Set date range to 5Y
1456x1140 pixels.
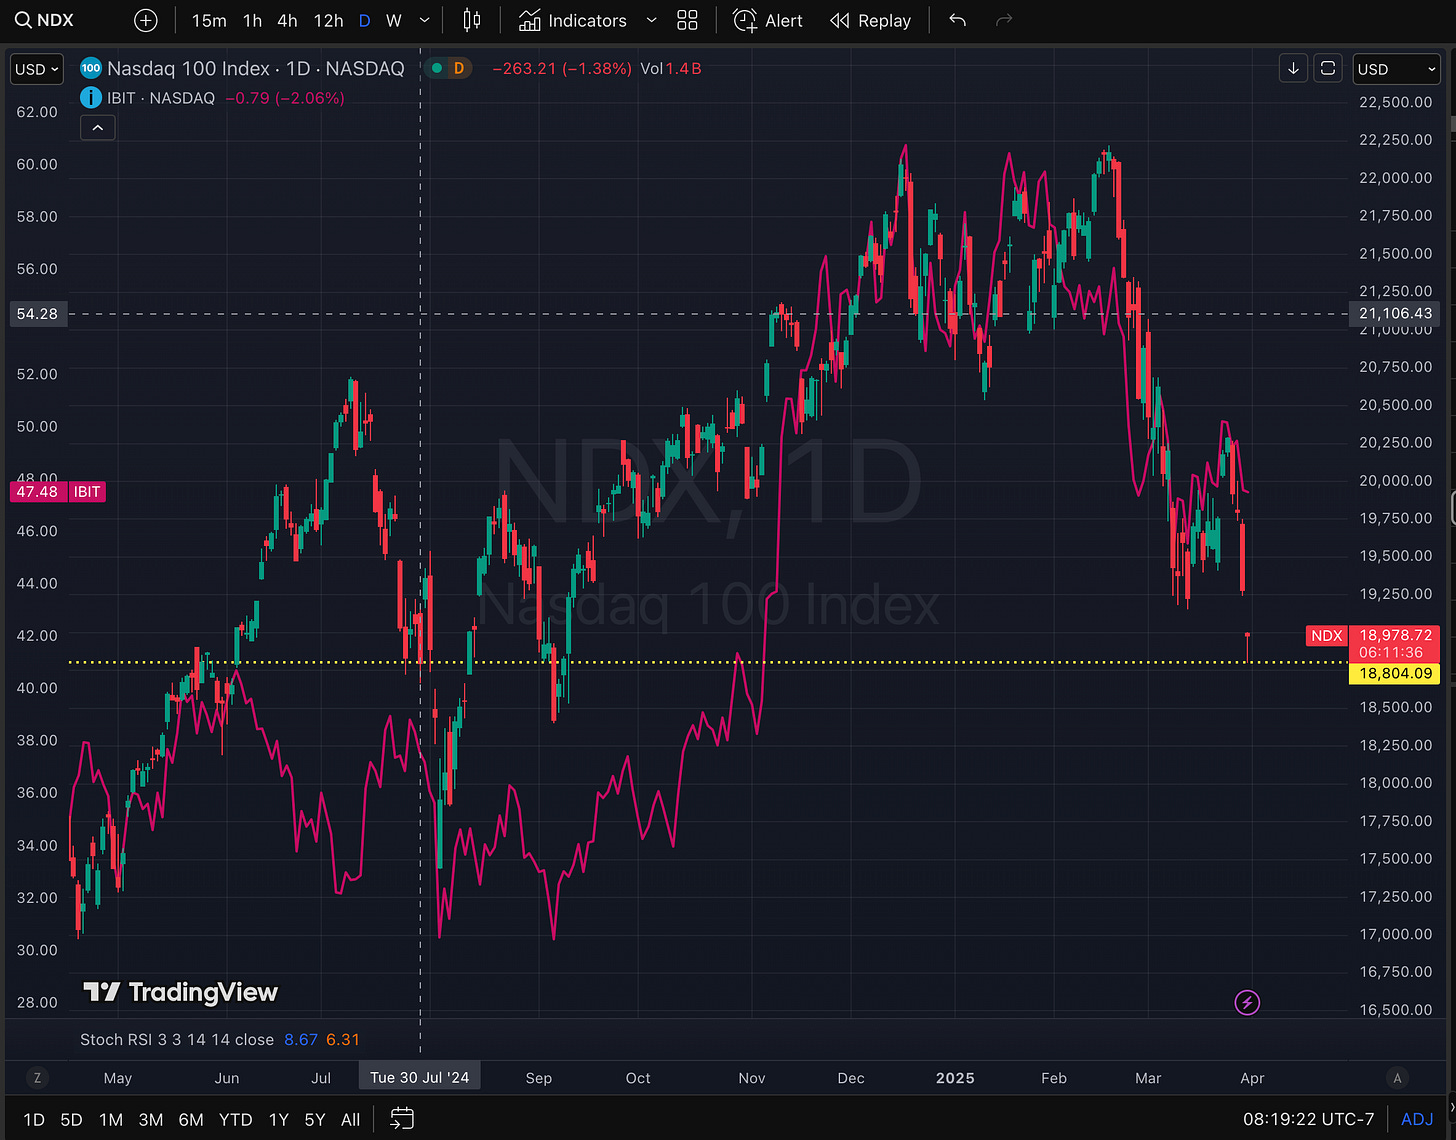315,1119
